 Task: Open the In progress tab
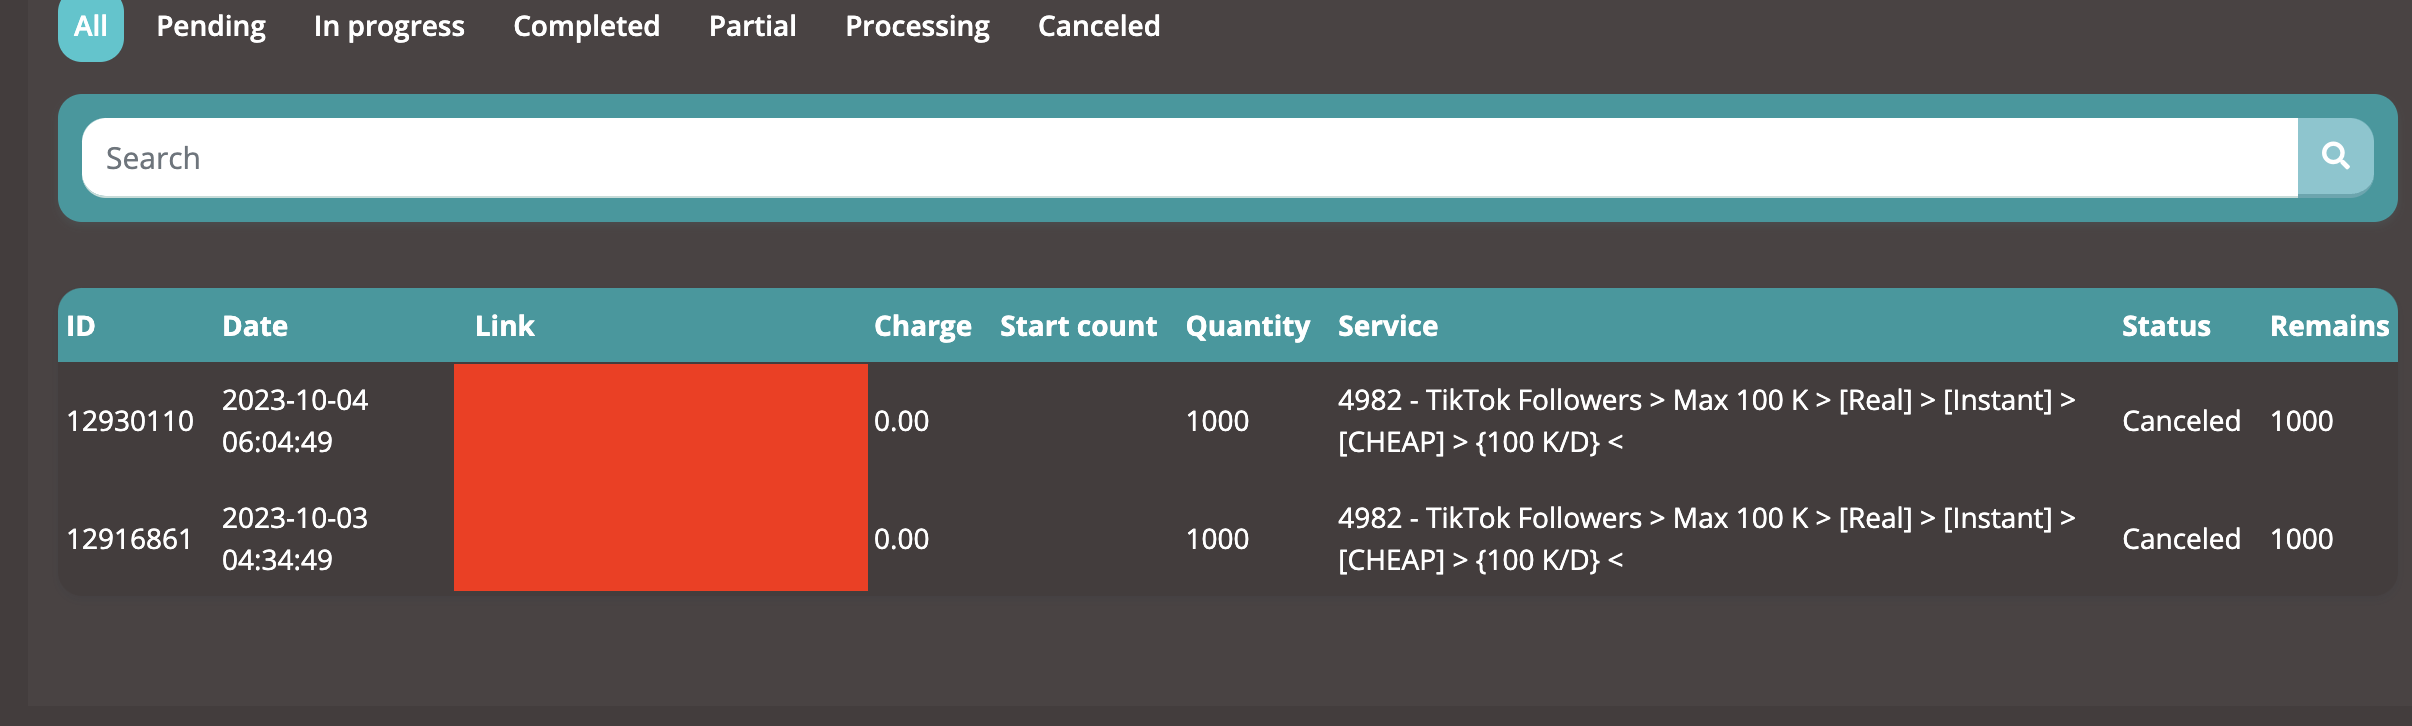pyautogui.click(x=389, y=27)
